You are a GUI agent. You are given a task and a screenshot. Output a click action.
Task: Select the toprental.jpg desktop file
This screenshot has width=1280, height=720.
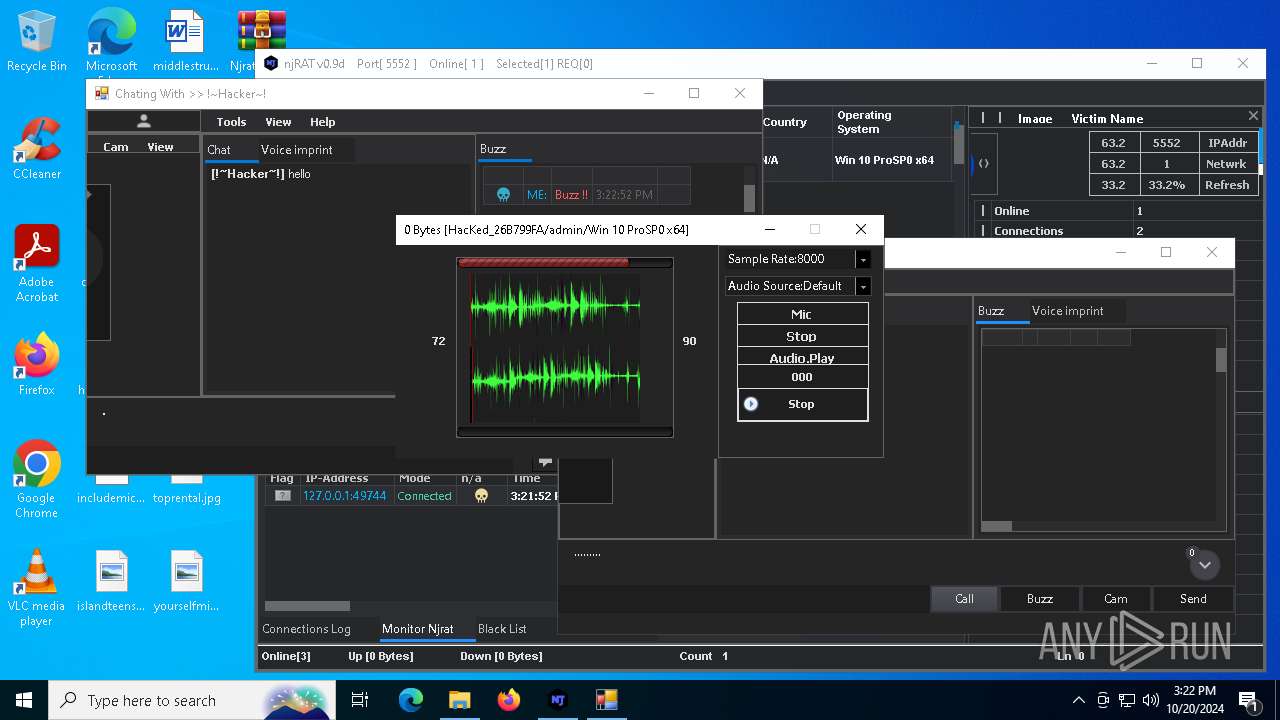pos(187,498)
